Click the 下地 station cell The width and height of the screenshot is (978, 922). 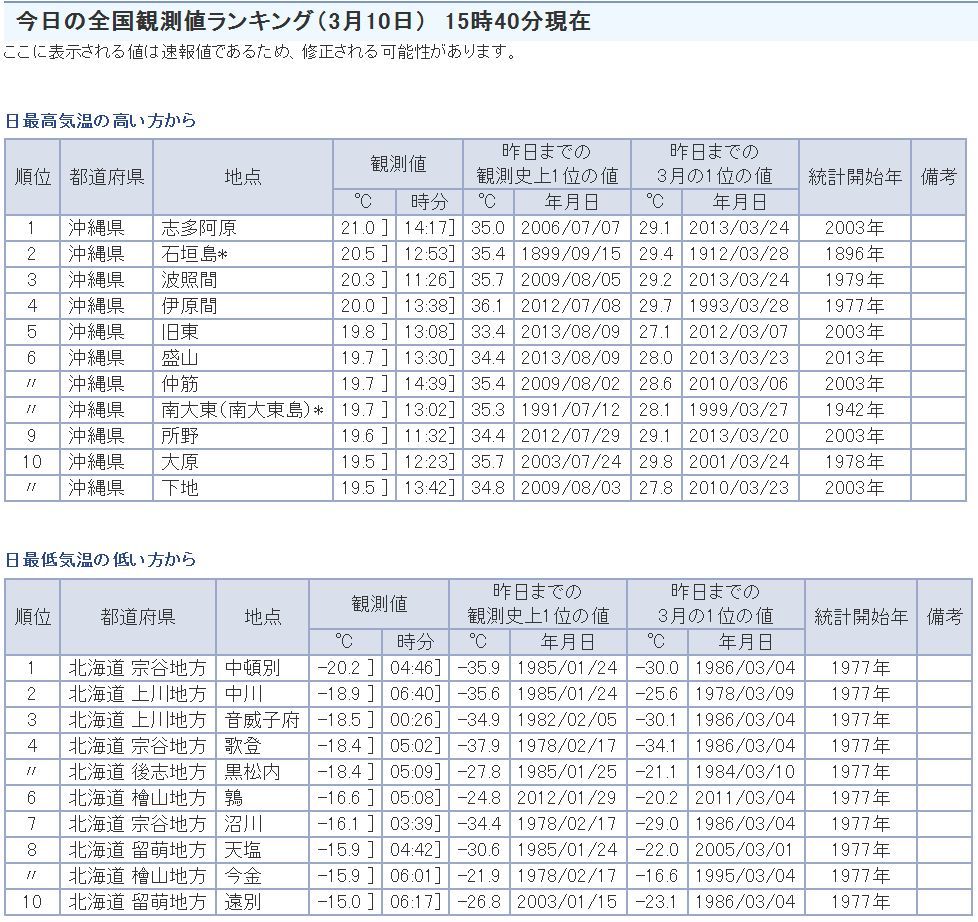180,488
